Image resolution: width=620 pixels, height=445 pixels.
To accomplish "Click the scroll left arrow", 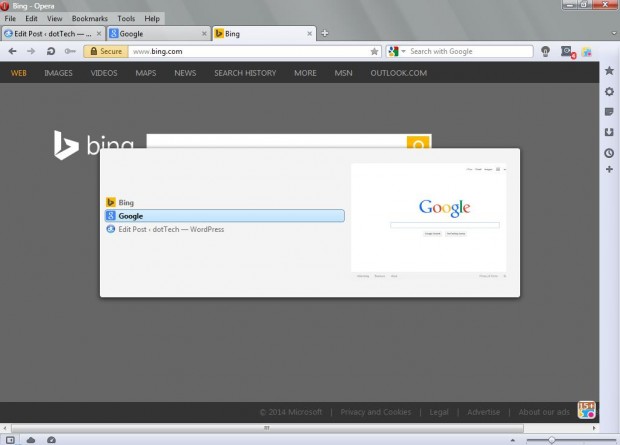I will tap(5, 428).
